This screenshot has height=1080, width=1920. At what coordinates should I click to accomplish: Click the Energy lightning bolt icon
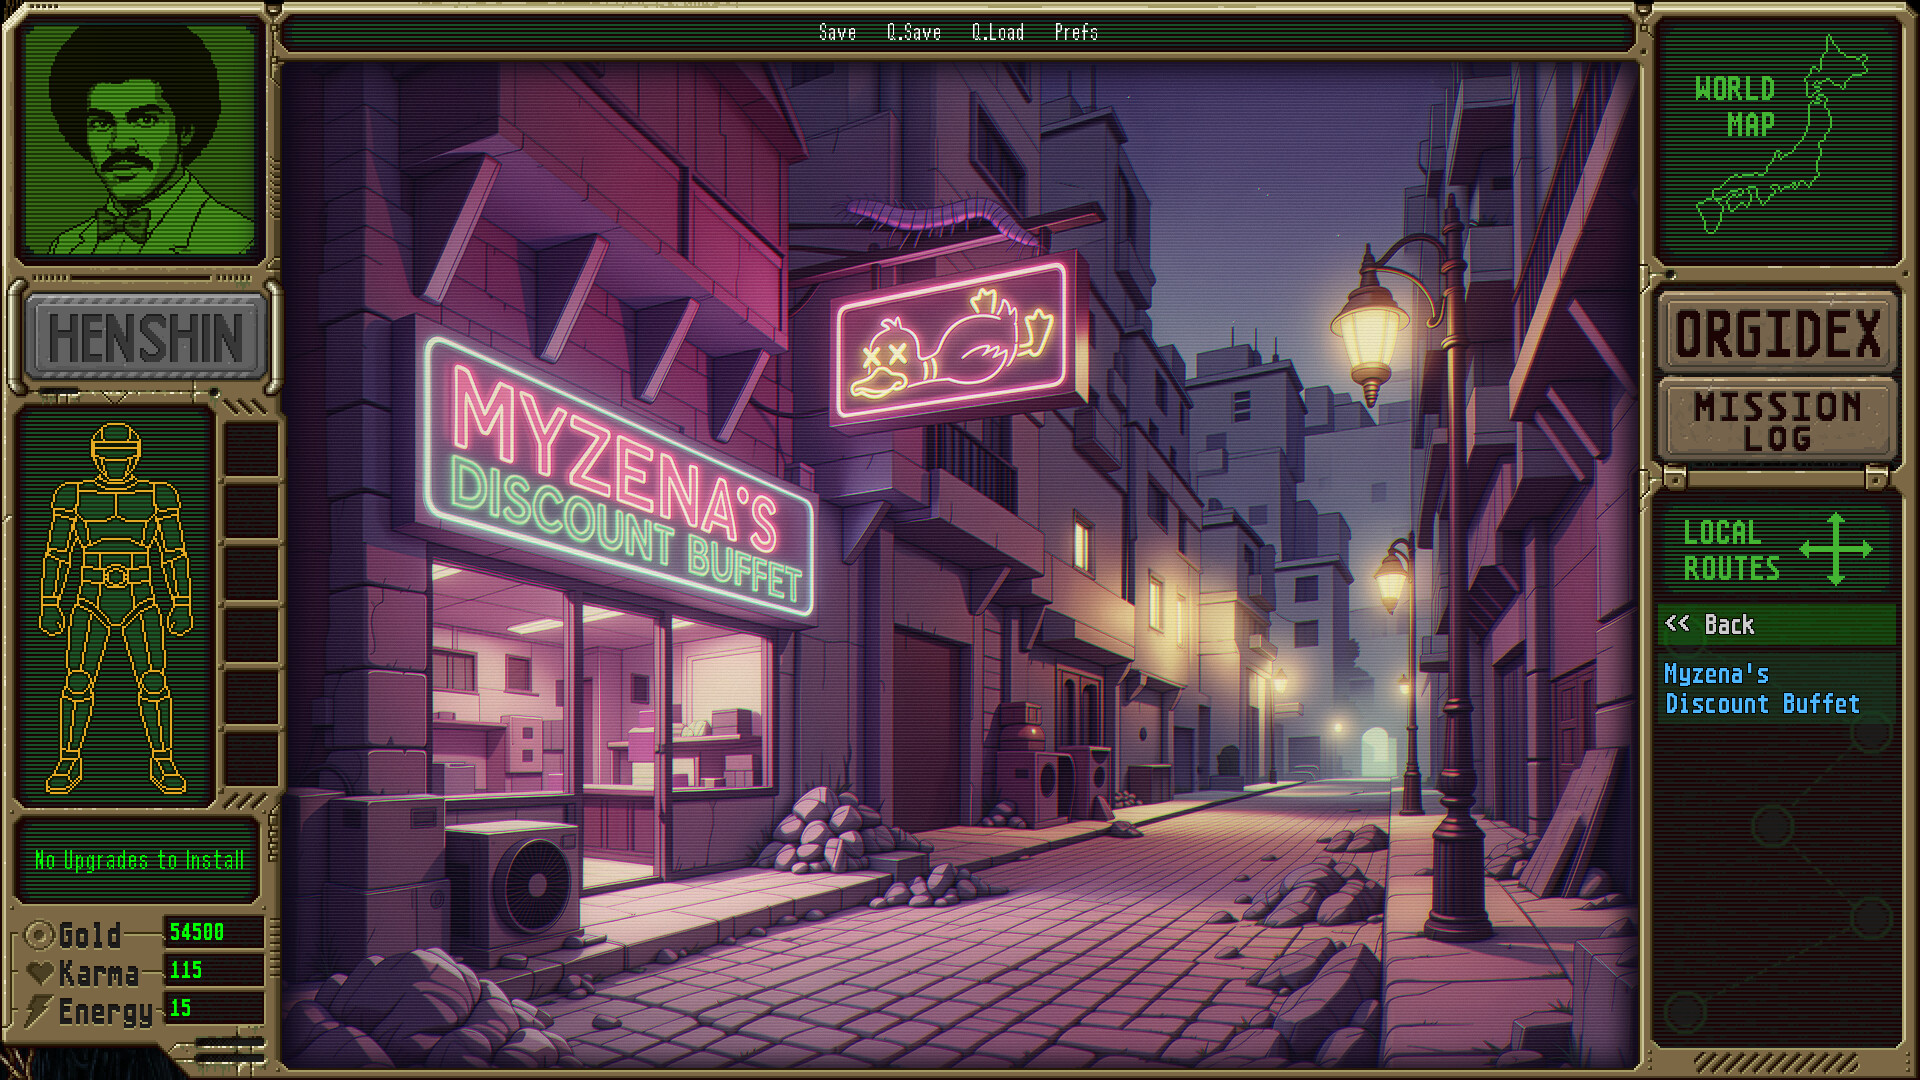pos(39,1010)
